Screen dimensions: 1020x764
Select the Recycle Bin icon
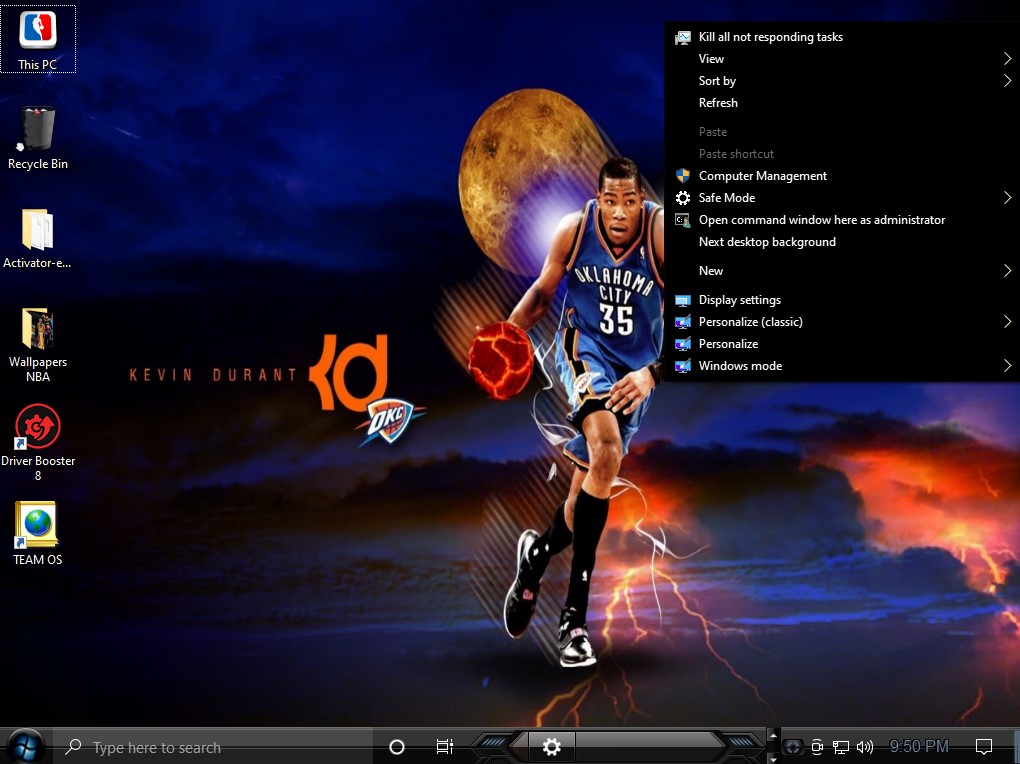(x=38, y=138)
